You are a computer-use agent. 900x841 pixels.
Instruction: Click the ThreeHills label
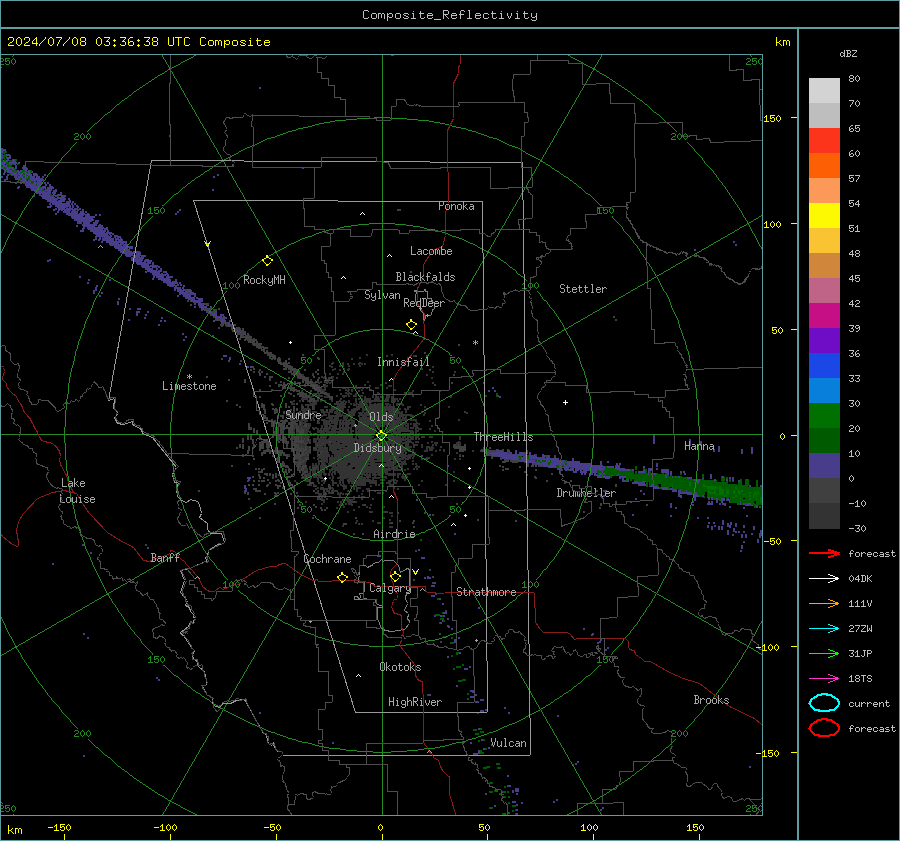(x=503, y=437)
